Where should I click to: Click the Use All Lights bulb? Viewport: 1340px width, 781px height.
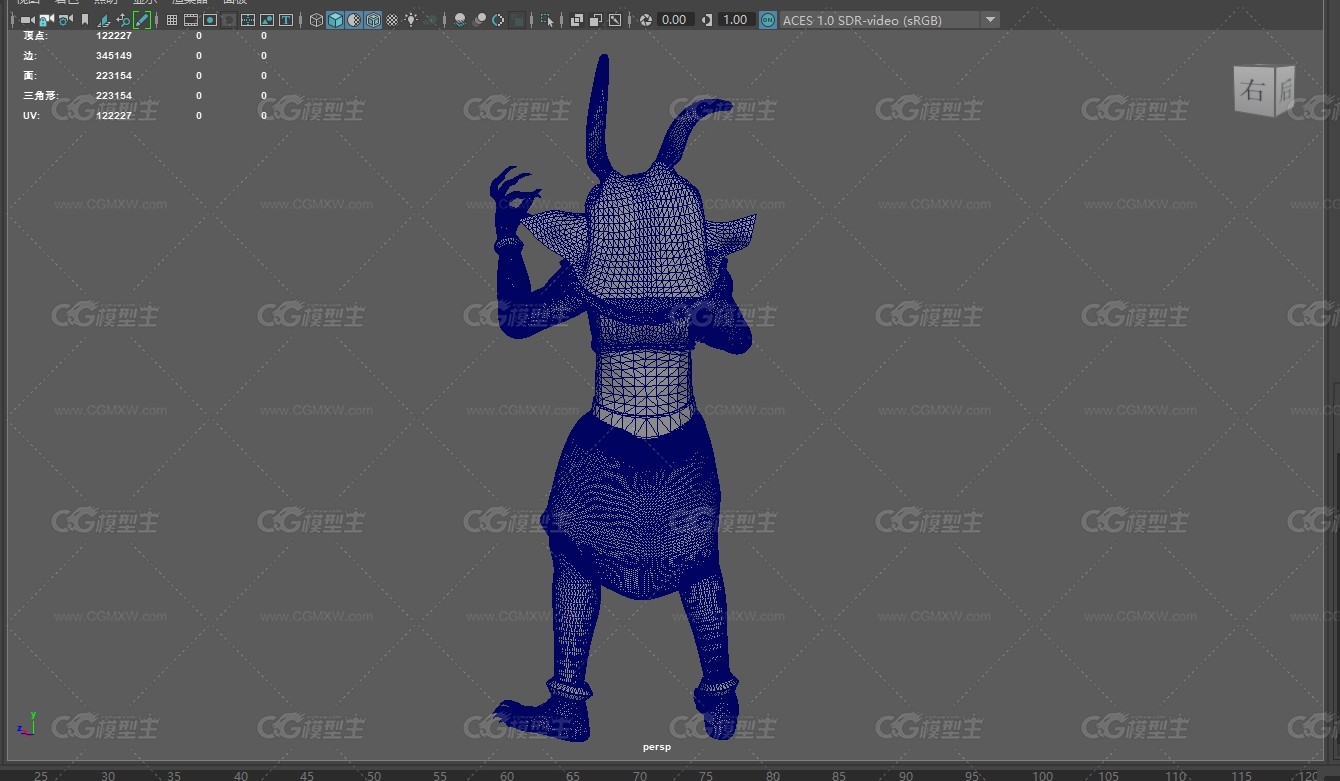pyautogui.click(x=411, y=20)
